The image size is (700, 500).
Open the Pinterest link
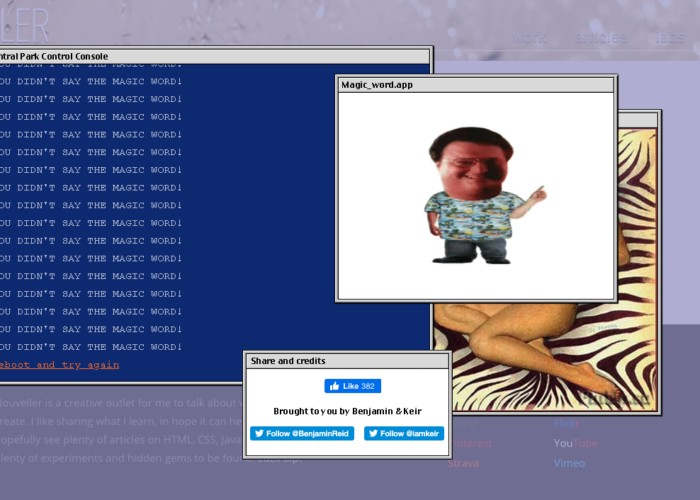(x=472, y=443)
